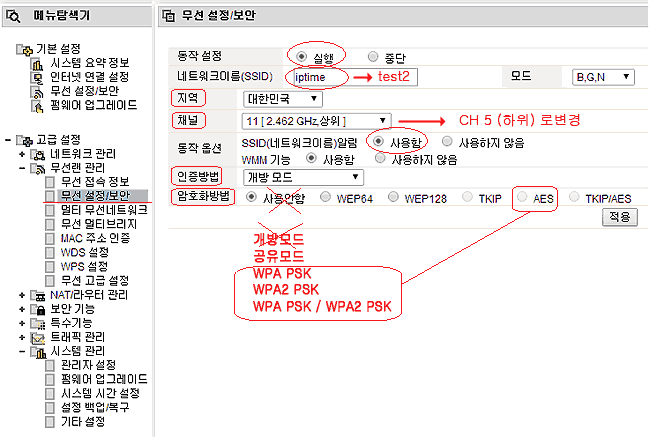Click the 무선 접속 정보 page icon
Image resolution: width=650 pixels, height=437 pixels.
coord(50,182)
